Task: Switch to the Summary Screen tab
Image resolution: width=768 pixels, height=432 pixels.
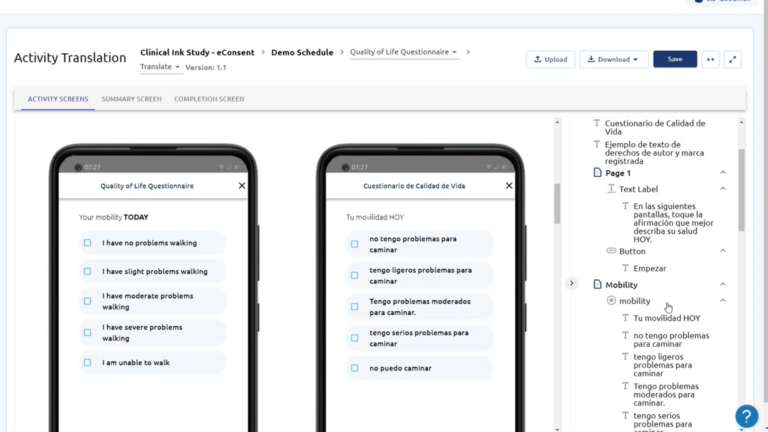Action: 131,99
